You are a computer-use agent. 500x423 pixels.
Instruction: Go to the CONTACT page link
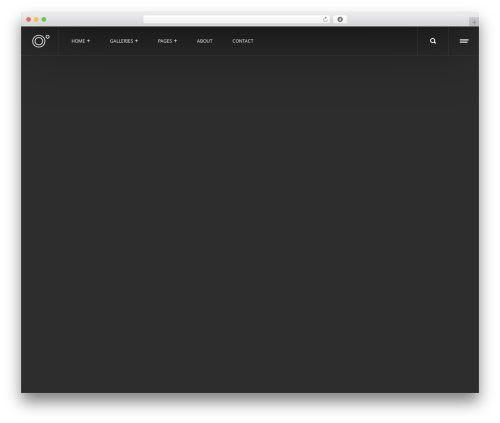pyautogui.click(x=243, y=41)
